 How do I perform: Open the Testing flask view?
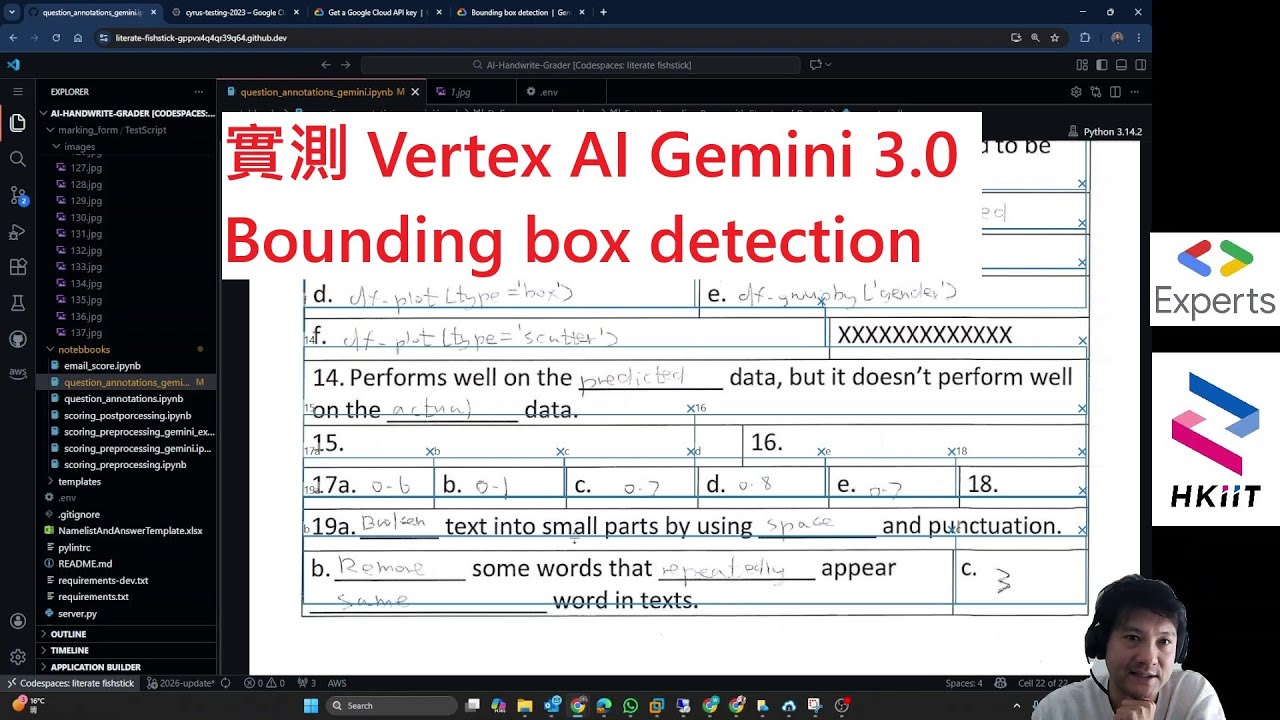pos(17,303)
